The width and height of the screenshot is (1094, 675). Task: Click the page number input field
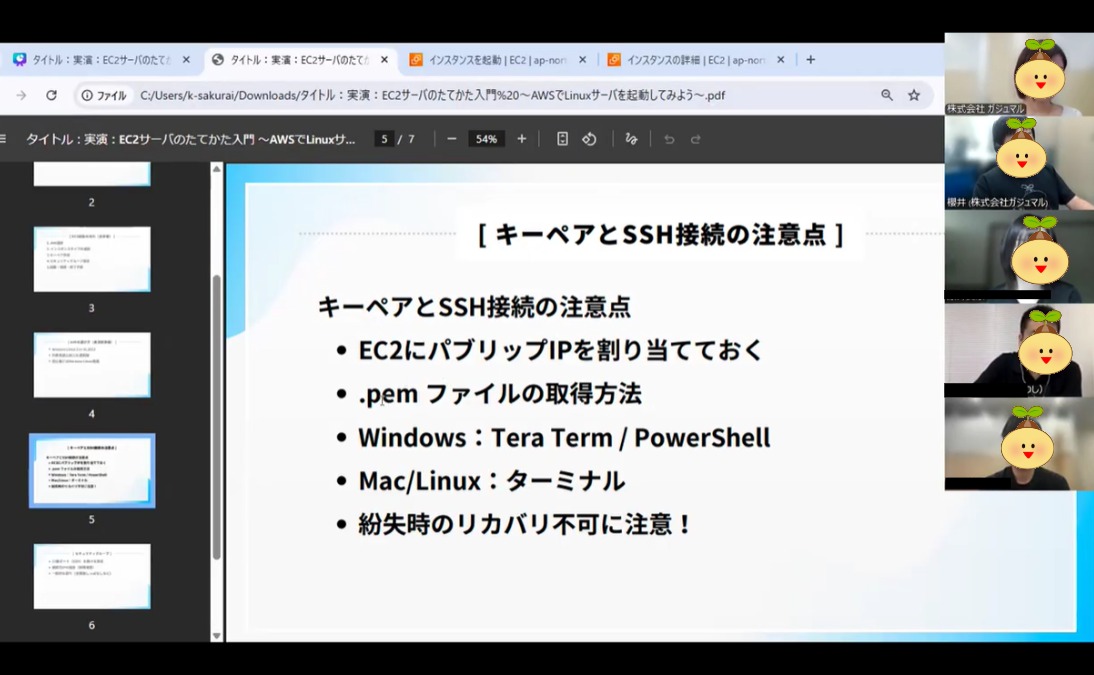point(384,139)
